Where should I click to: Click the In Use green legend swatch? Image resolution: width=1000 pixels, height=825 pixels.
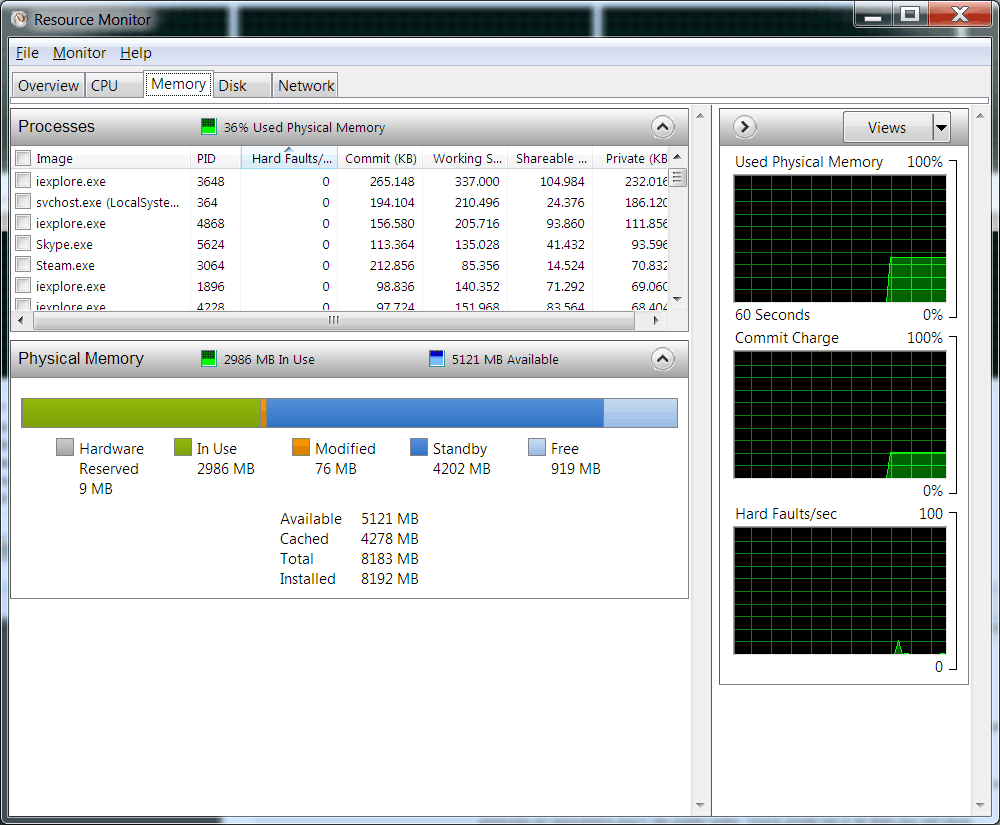[182, 447]
